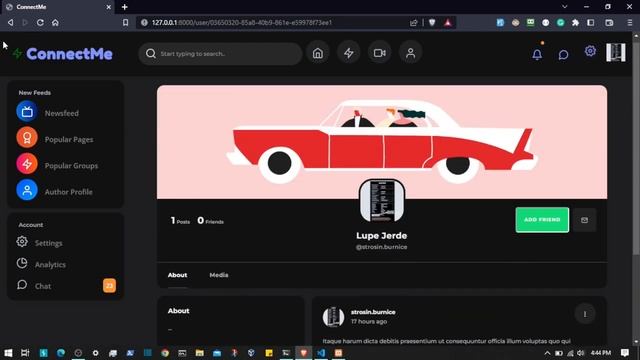Open the Brave shields icon

click(432, 22)
